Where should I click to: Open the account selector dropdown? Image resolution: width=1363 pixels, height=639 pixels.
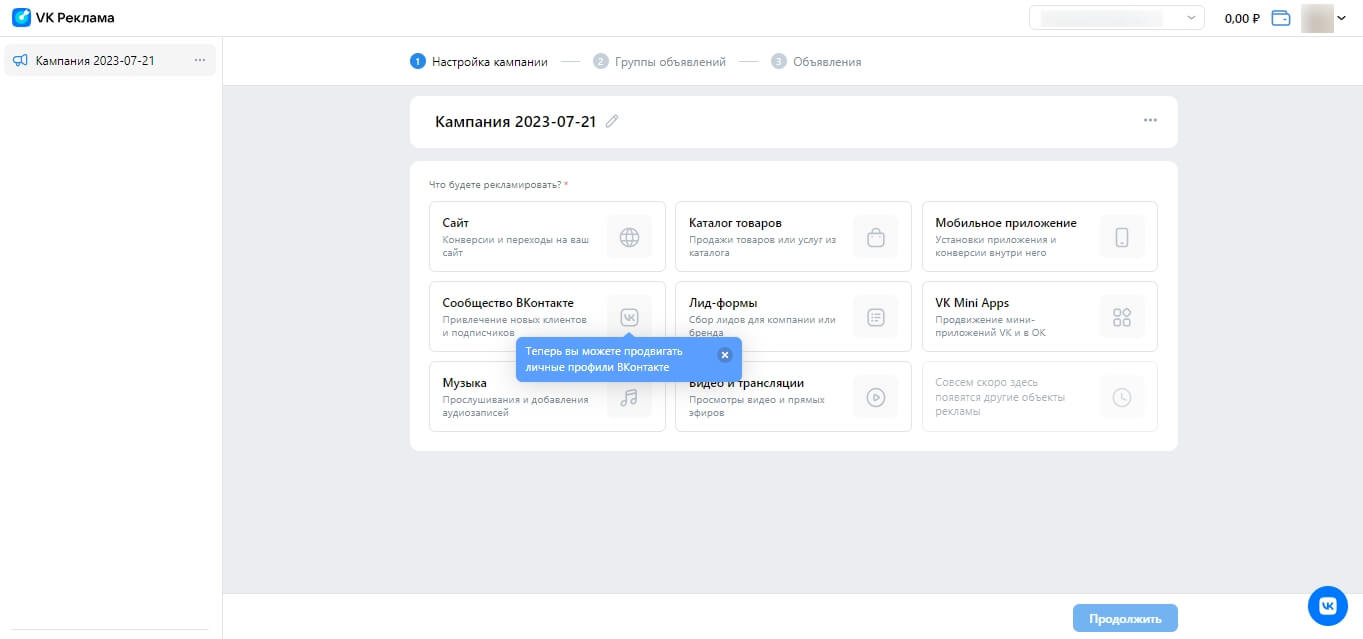click(x=1116, y=18)
